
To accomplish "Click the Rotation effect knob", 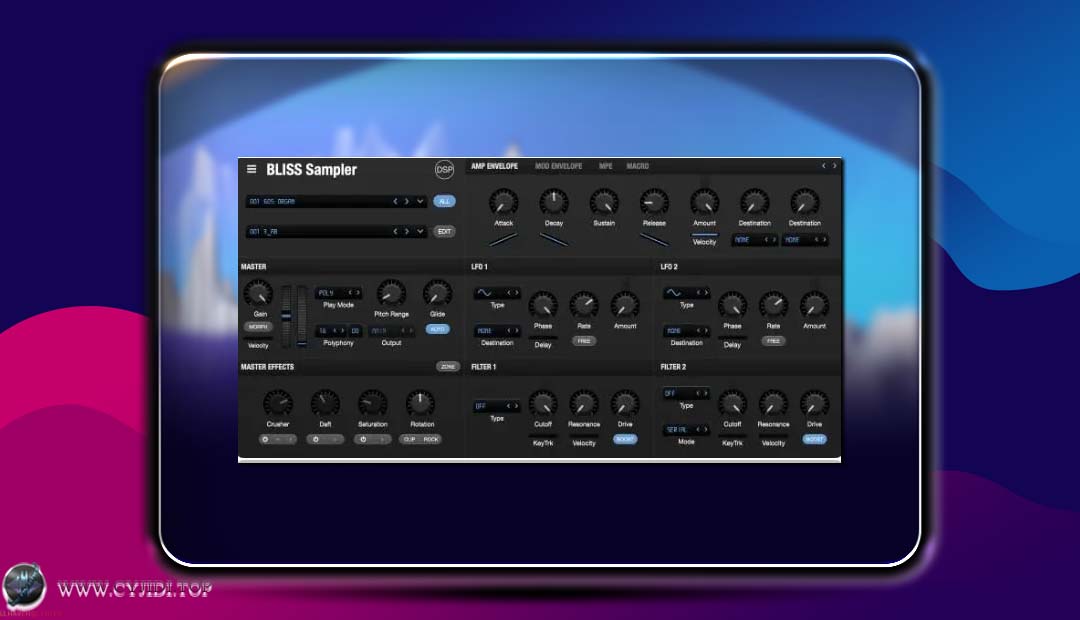I will (419, 404).
